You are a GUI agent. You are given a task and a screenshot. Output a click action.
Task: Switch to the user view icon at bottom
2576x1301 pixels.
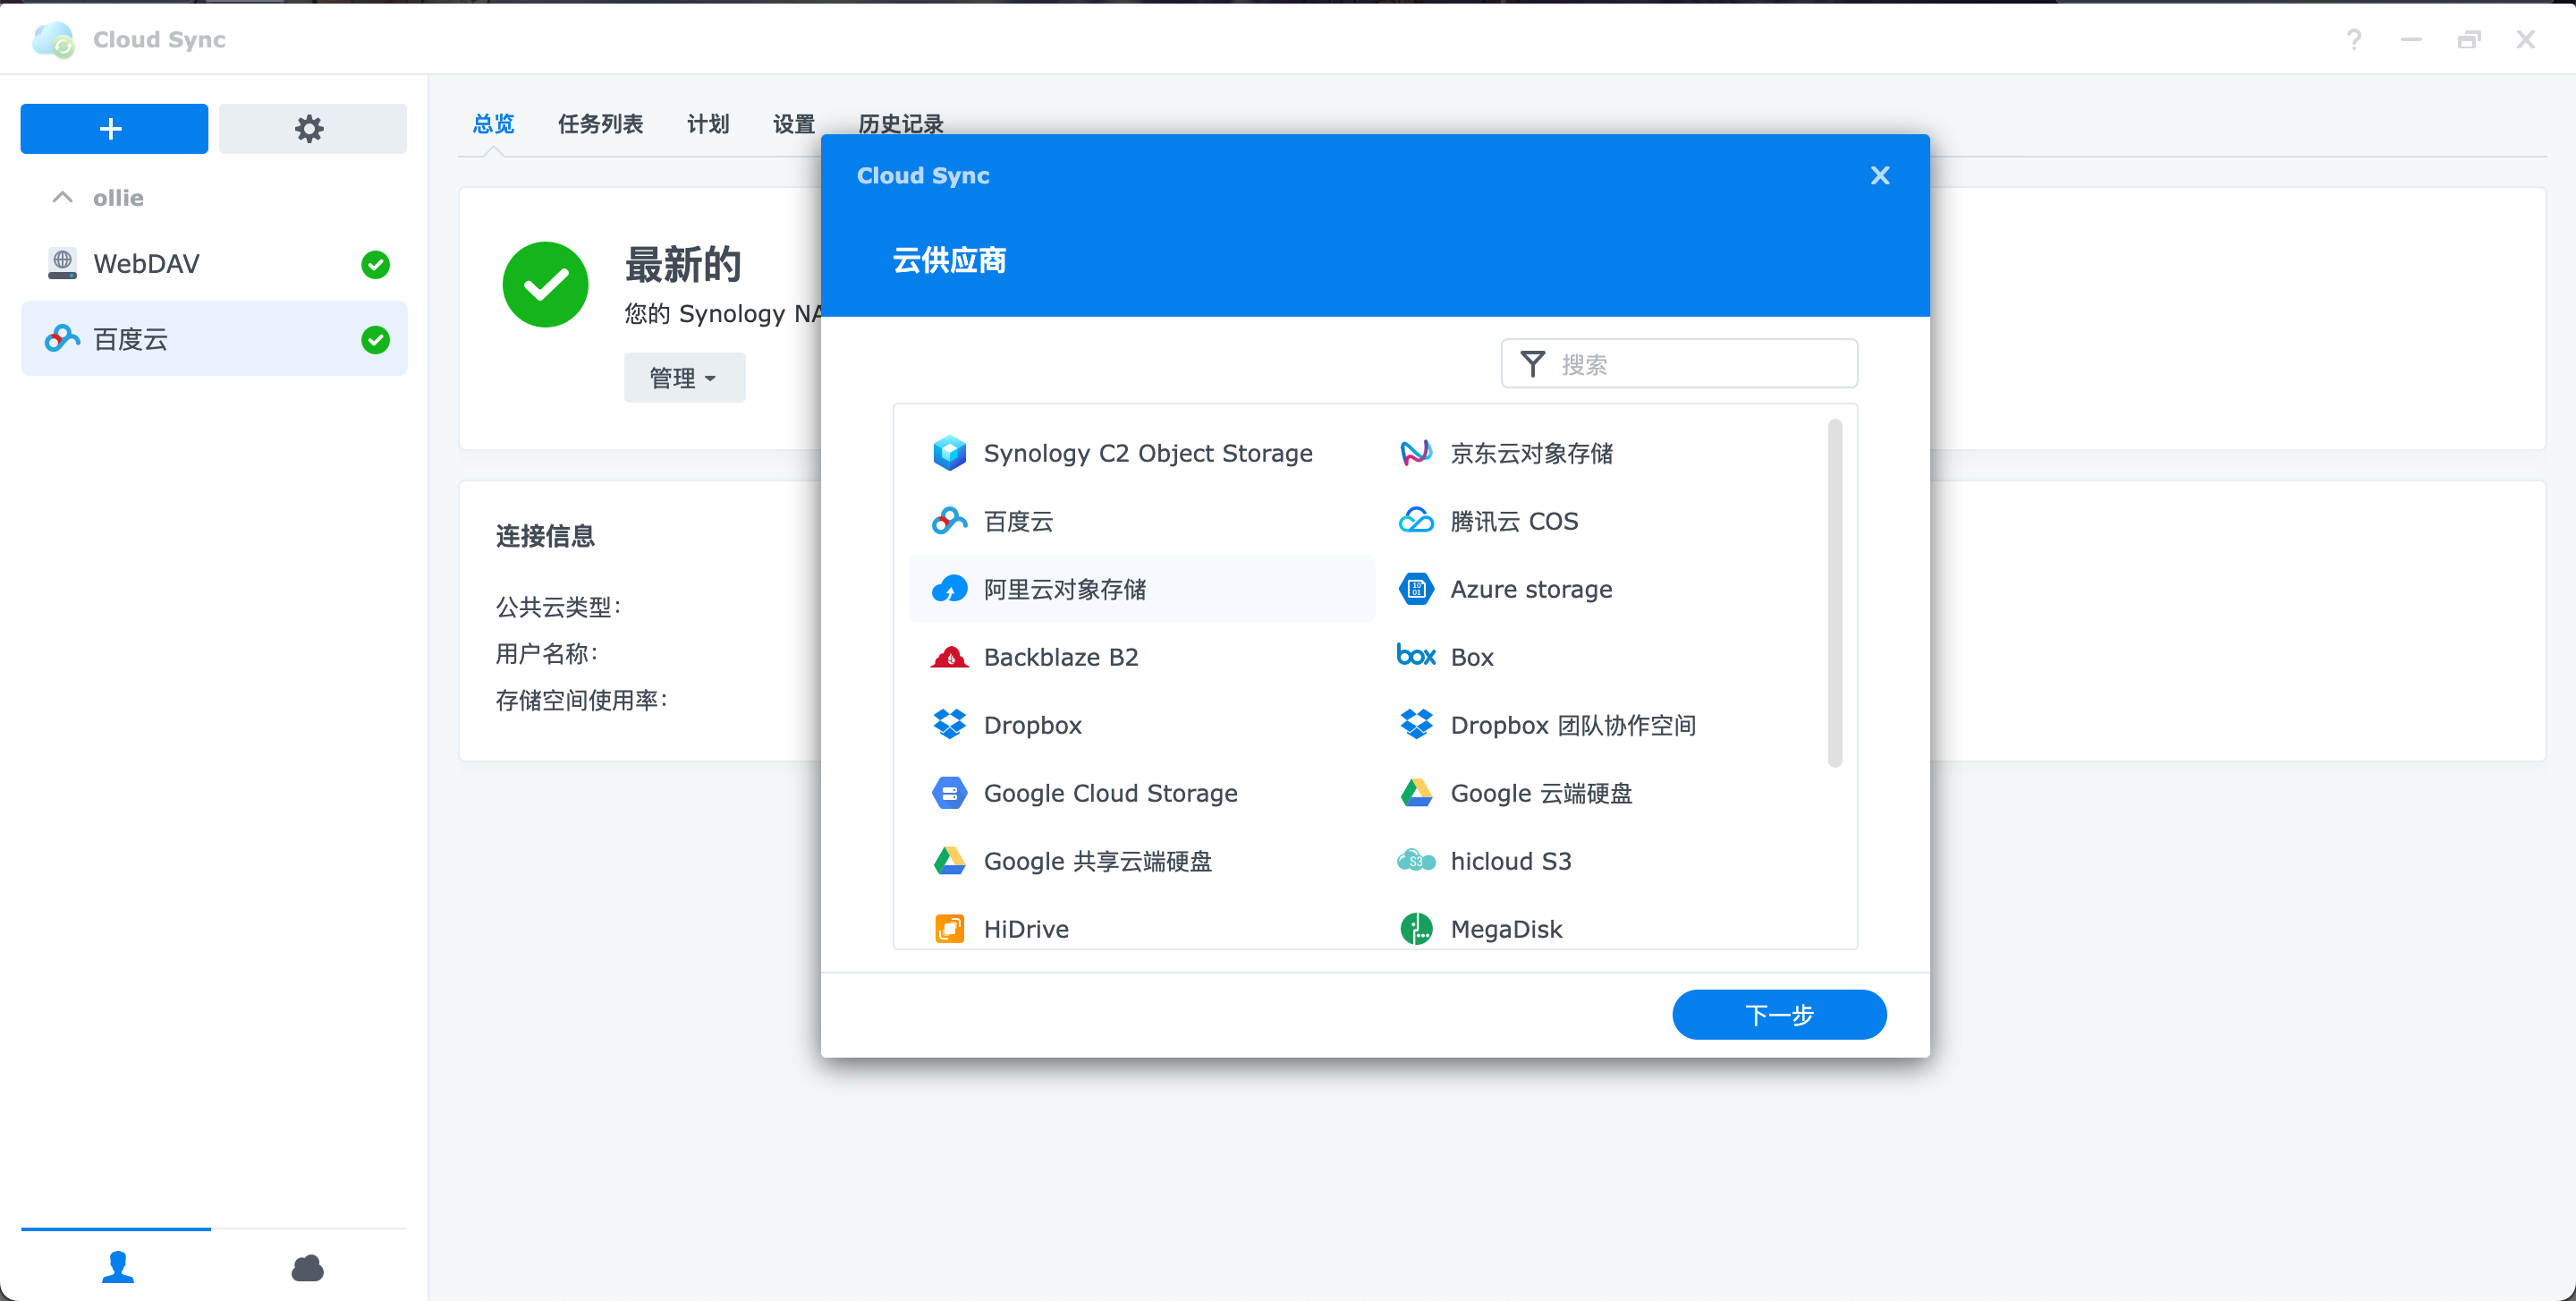[x=117, y=1267]
